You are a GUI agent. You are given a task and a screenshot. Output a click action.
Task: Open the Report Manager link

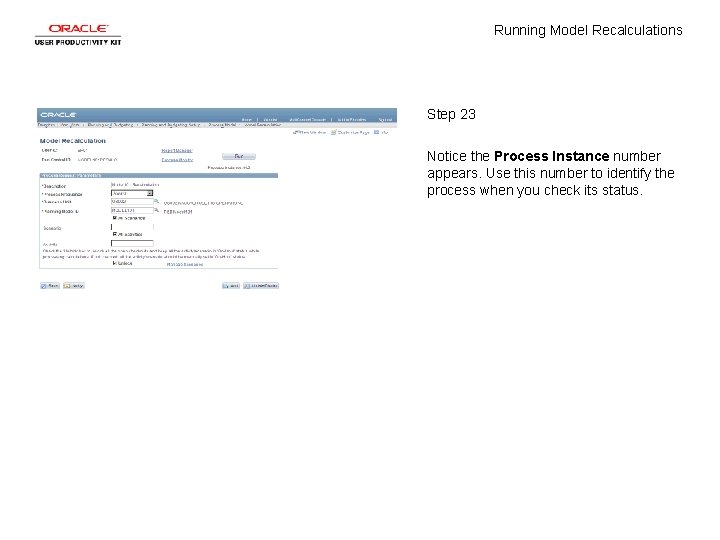177,151
